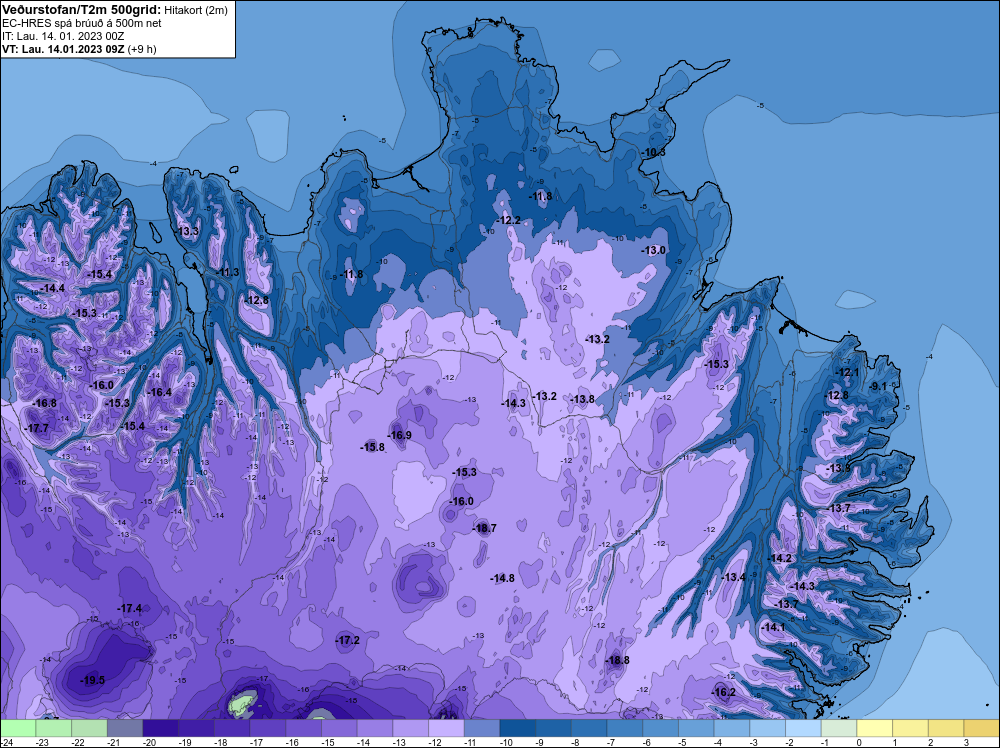This screenshot has width=1000, height=748.
Task: Select the legend swatch labeled -17
Action: point(268,728)
